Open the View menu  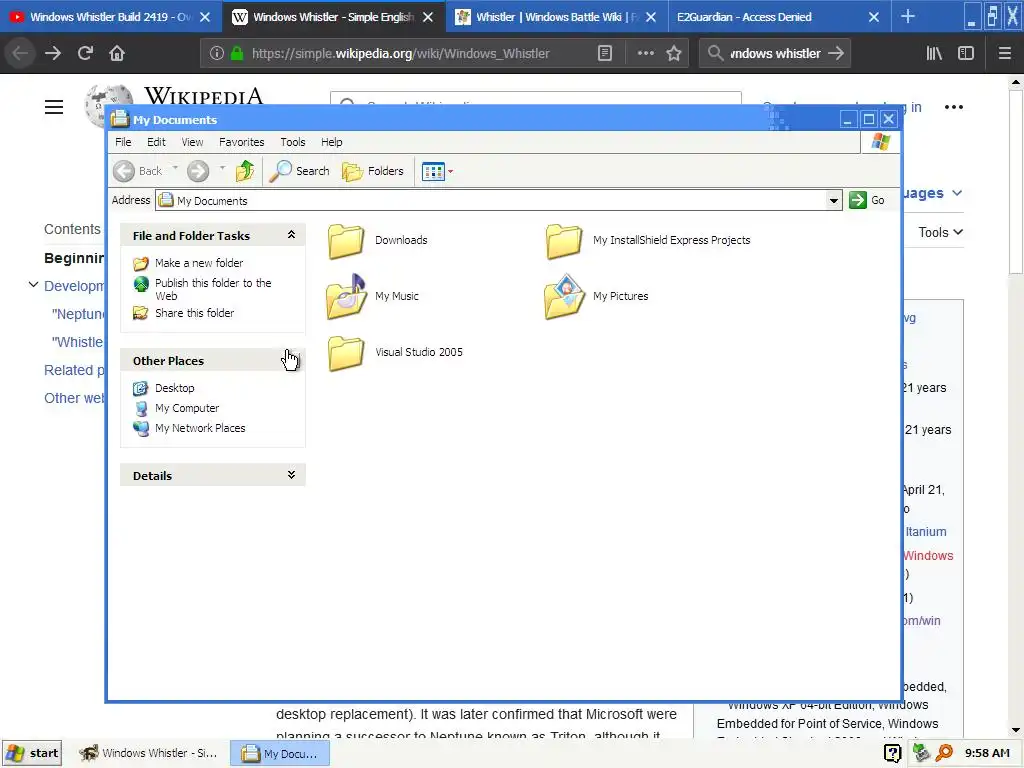pyautogui.click(x=192, y=142)
